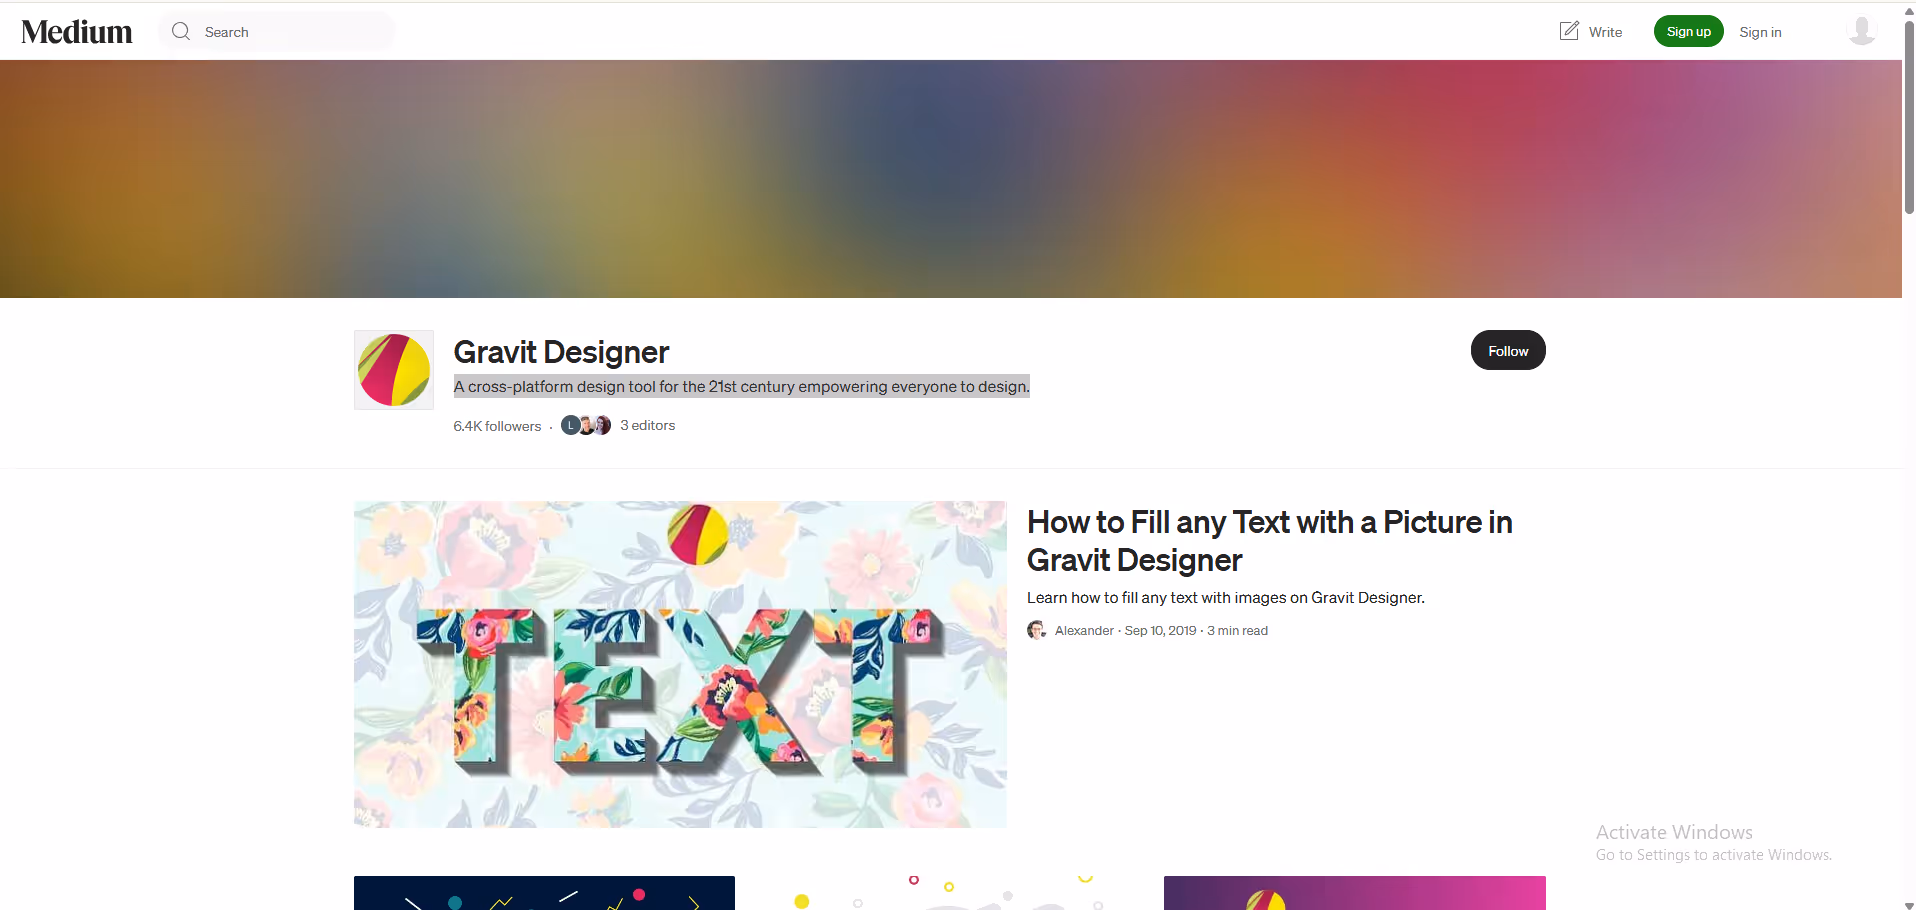Open the article about filling text with pictures
1916x910 pixels.
pyautogui.click(x=1269, y=540)
